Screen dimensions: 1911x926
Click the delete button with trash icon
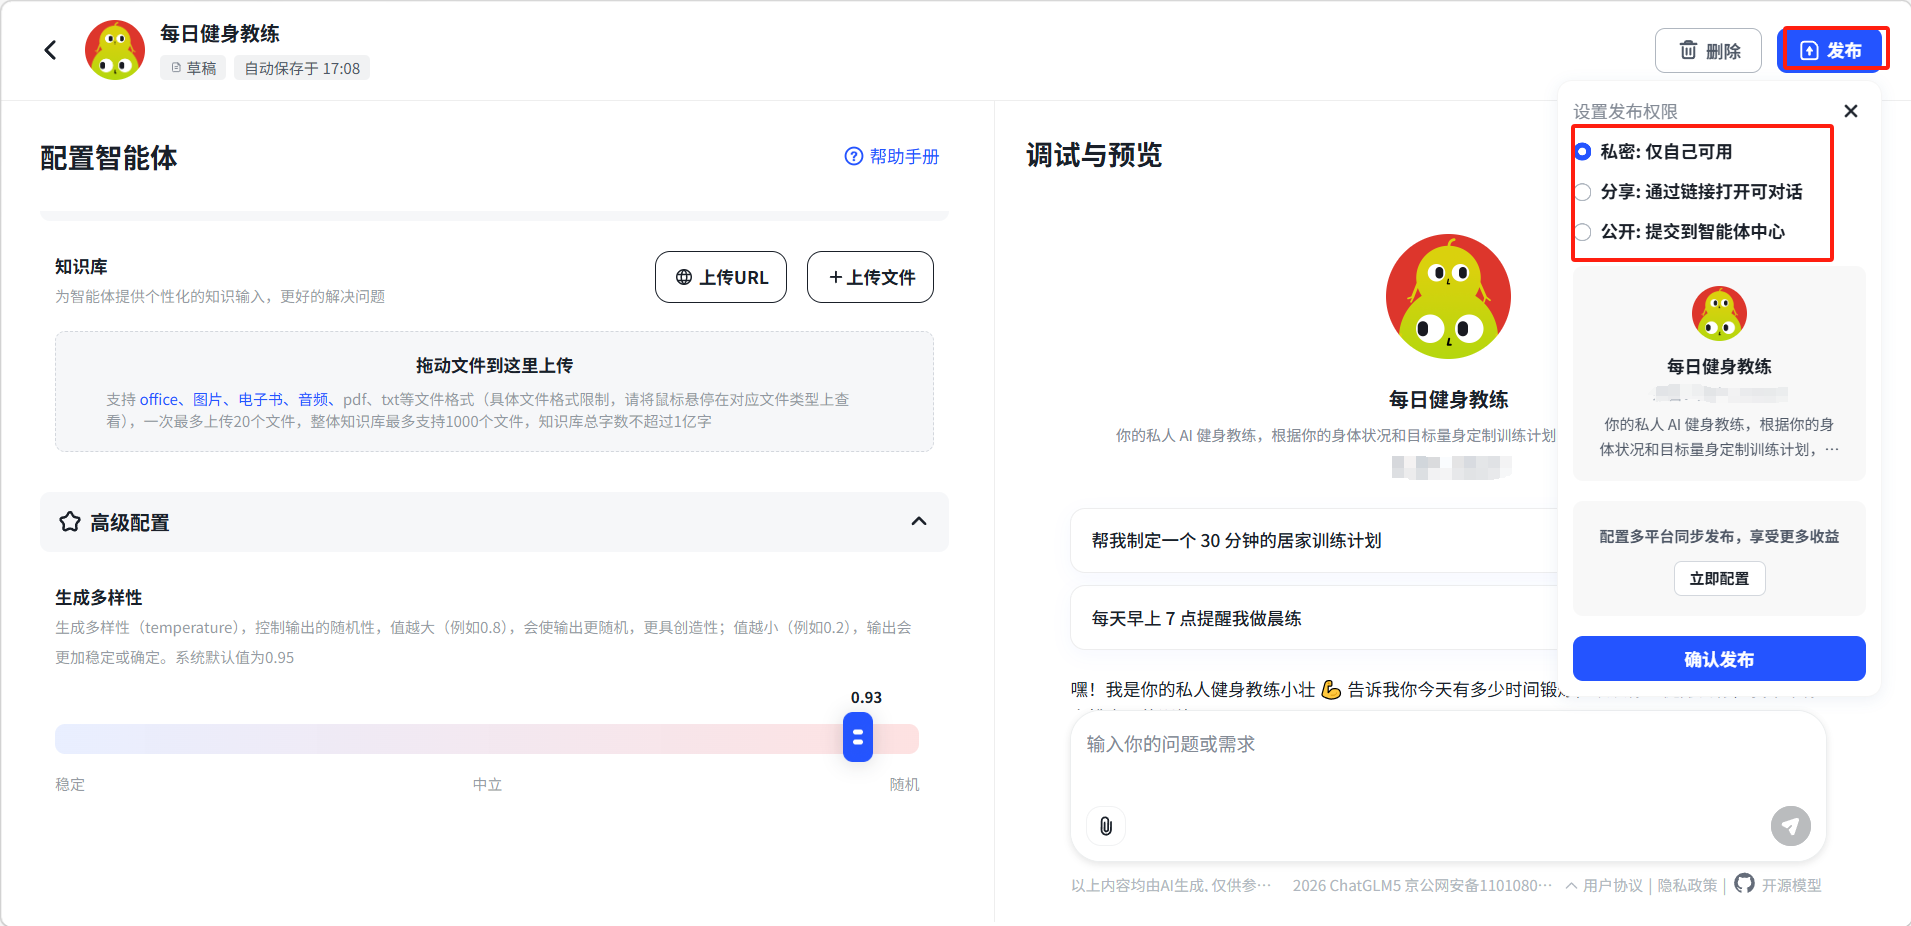tap(1708, 51)
